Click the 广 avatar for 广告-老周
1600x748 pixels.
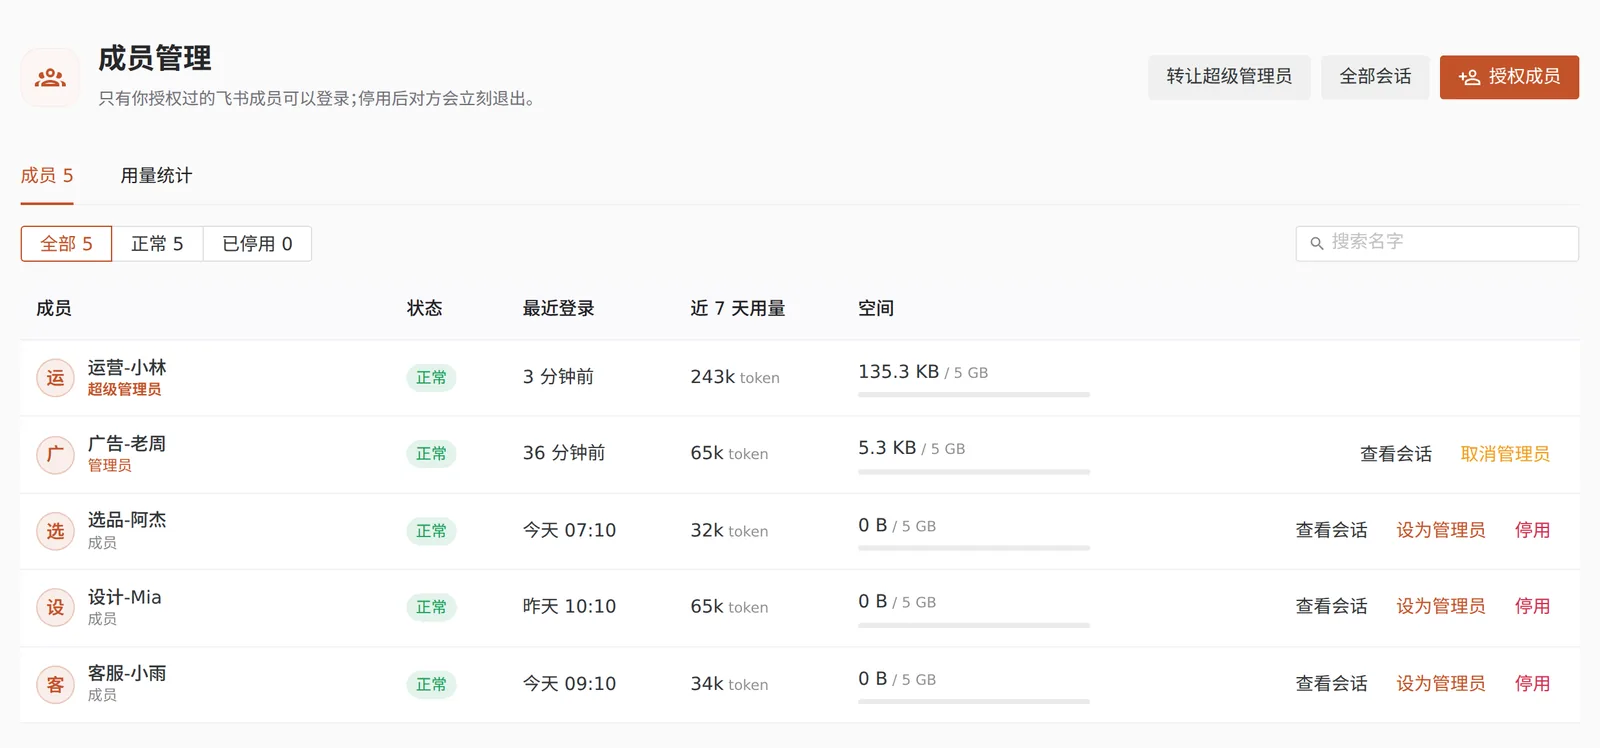point(55,454)
